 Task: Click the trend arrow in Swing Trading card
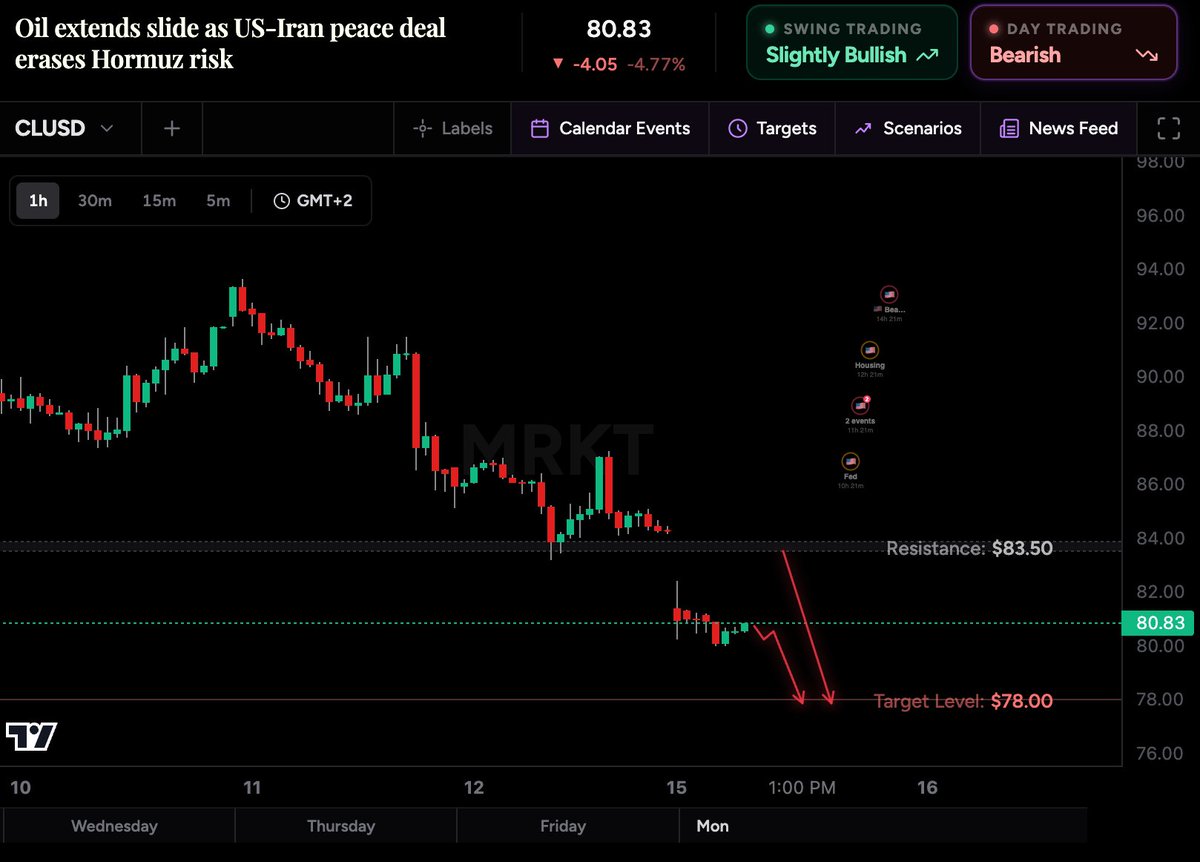click(927, 55)
